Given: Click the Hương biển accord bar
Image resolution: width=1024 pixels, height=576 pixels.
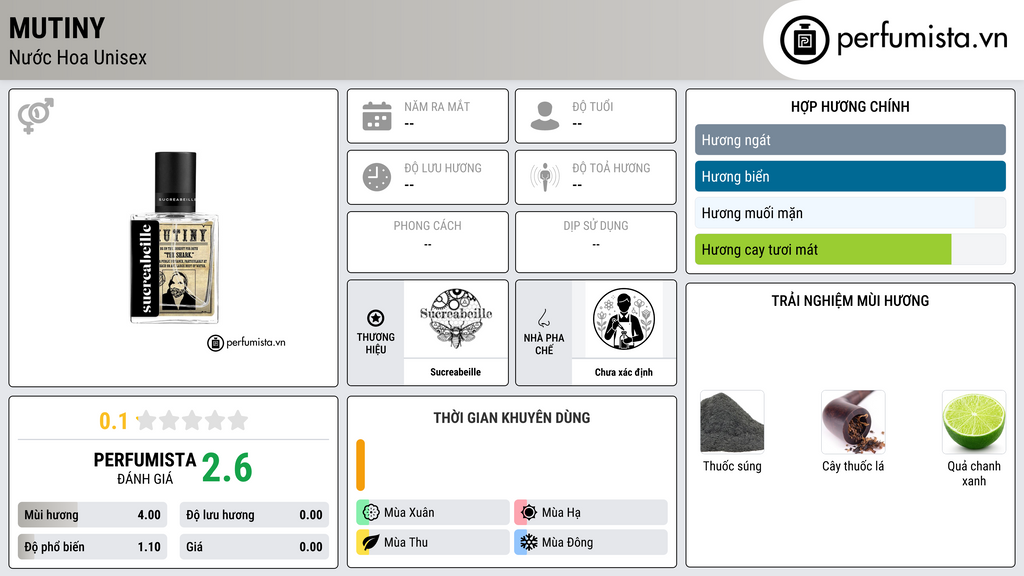Looking at the screenshot, I should 850,176.
